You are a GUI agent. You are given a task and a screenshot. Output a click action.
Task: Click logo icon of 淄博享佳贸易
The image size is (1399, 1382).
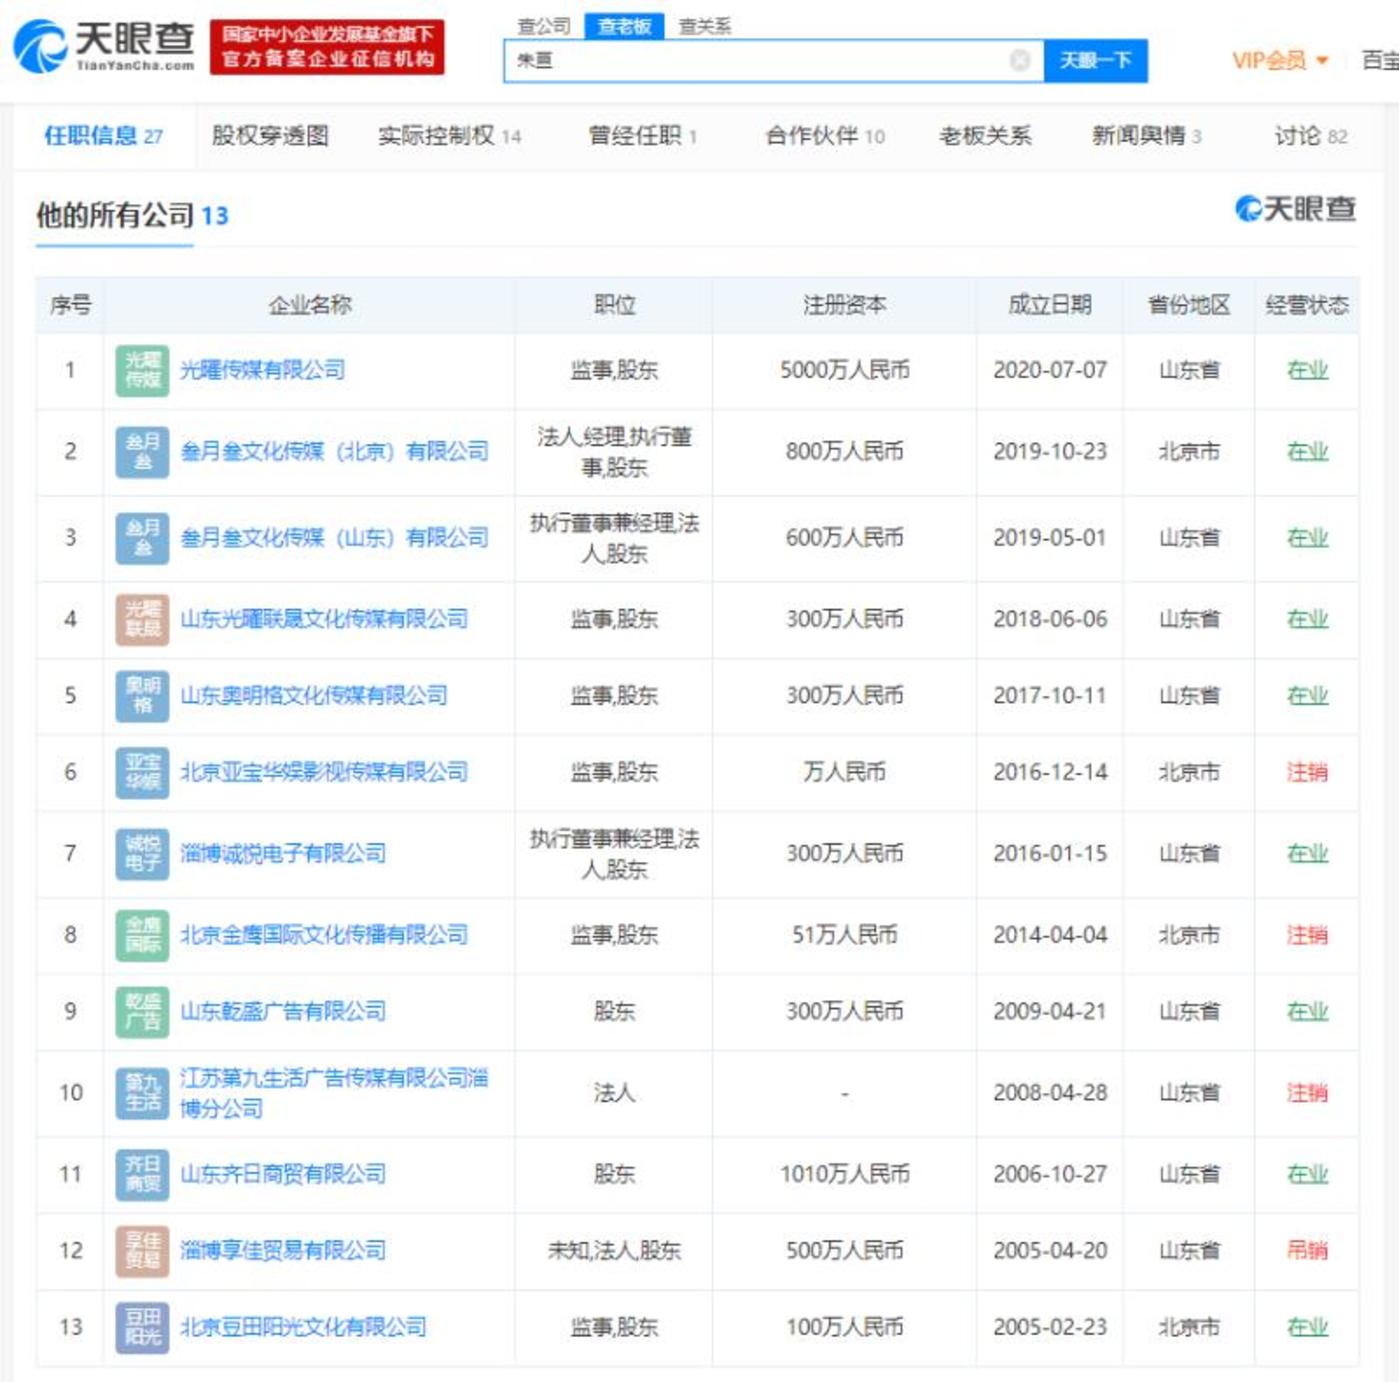pos(142,1250)
